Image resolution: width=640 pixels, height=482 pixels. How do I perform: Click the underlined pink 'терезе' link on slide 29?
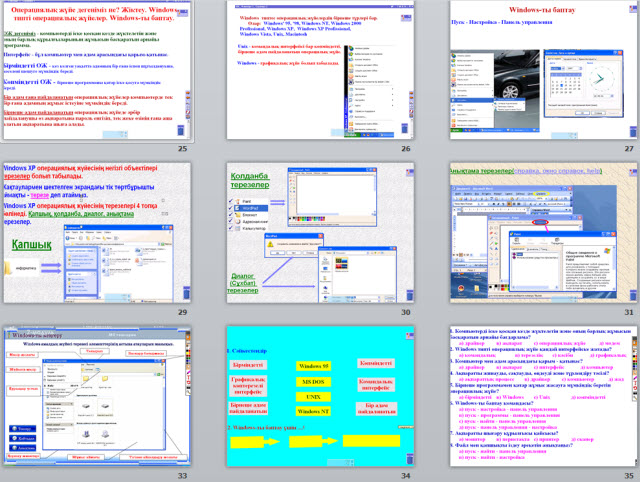tap(40, 195)
